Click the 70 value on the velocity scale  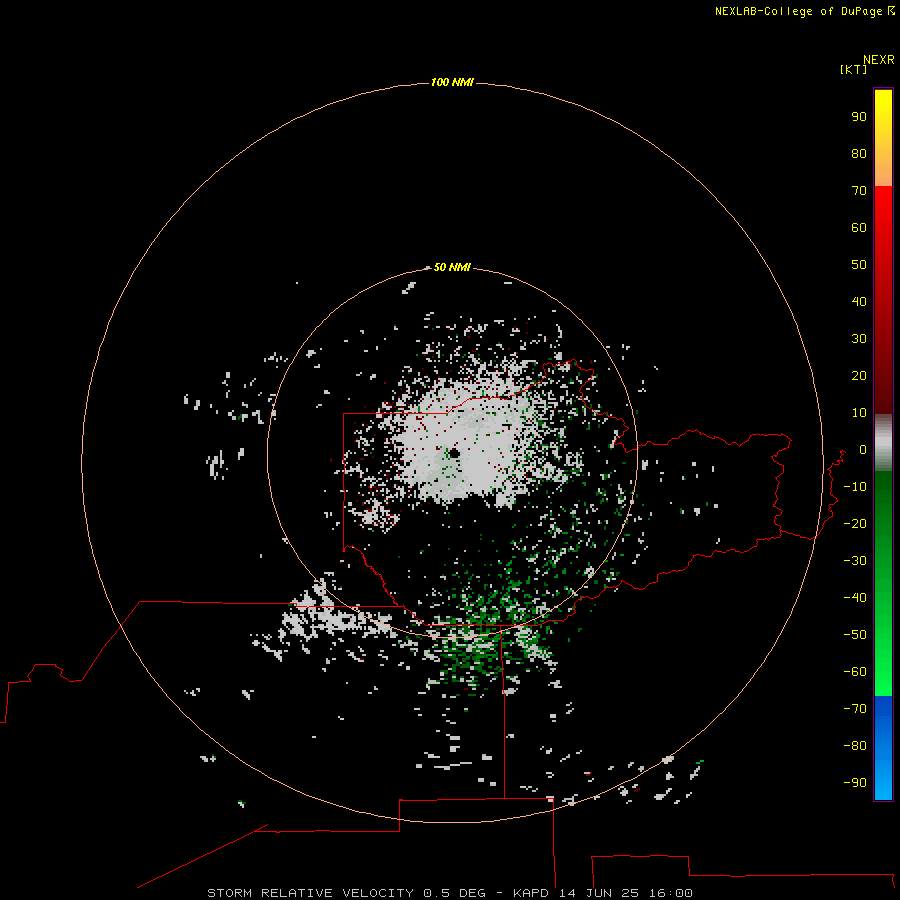859,191
